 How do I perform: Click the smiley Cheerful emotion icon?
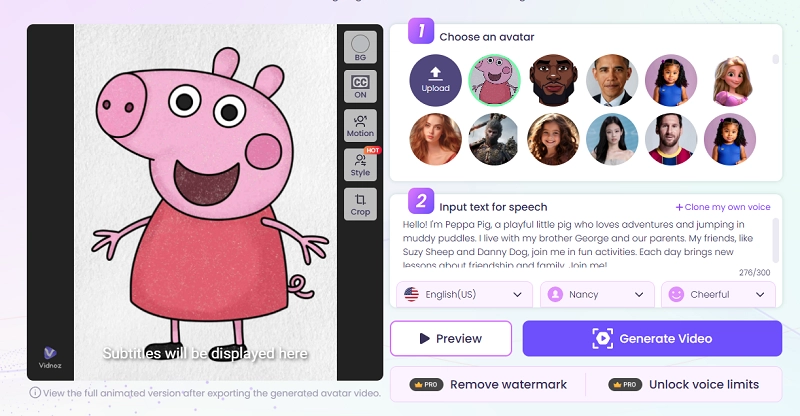tap(676, 295)
